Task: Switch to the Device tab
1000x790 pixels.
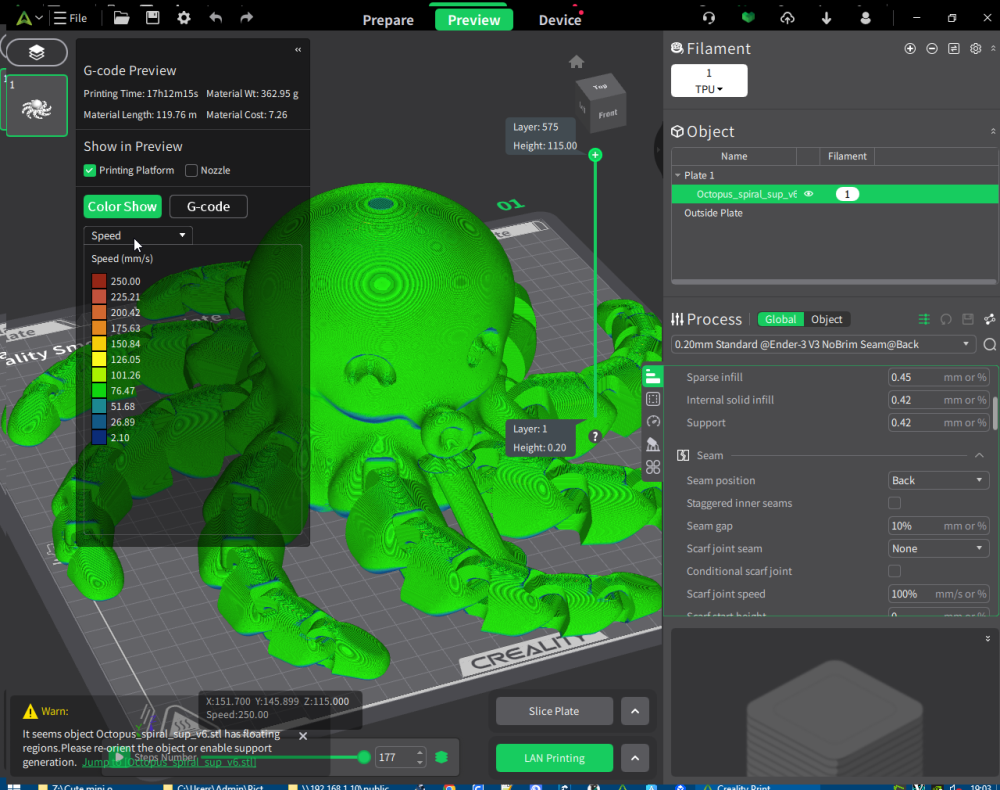Action: [560, 20]
